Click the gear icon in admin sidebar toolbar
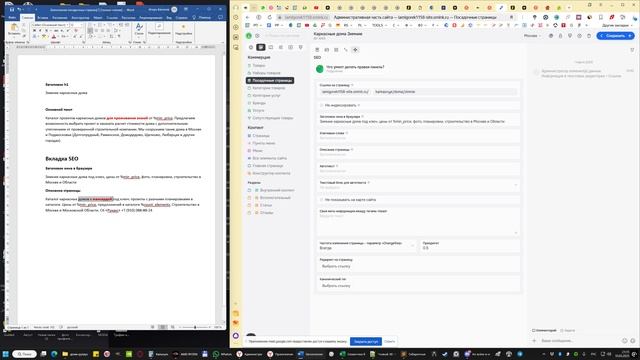The image size is (640, 360). coord(251,47)
